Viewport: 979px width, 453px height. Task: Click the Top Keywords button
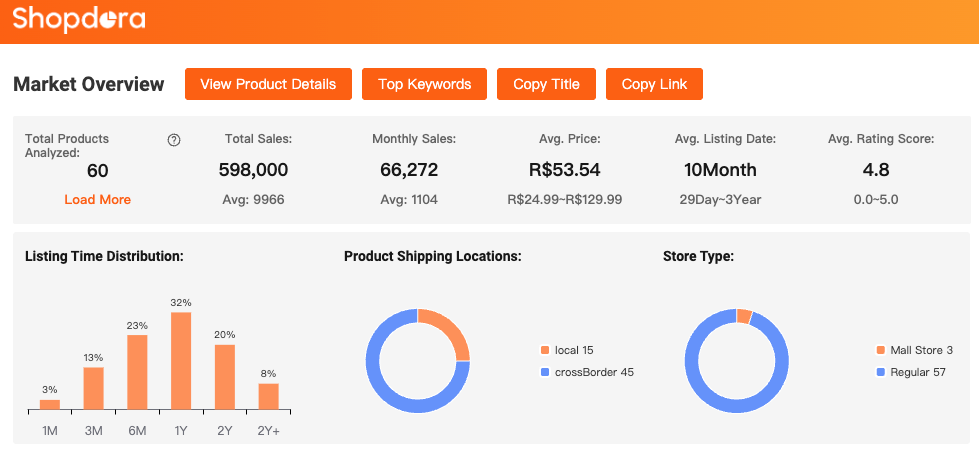tap(424, 84)
